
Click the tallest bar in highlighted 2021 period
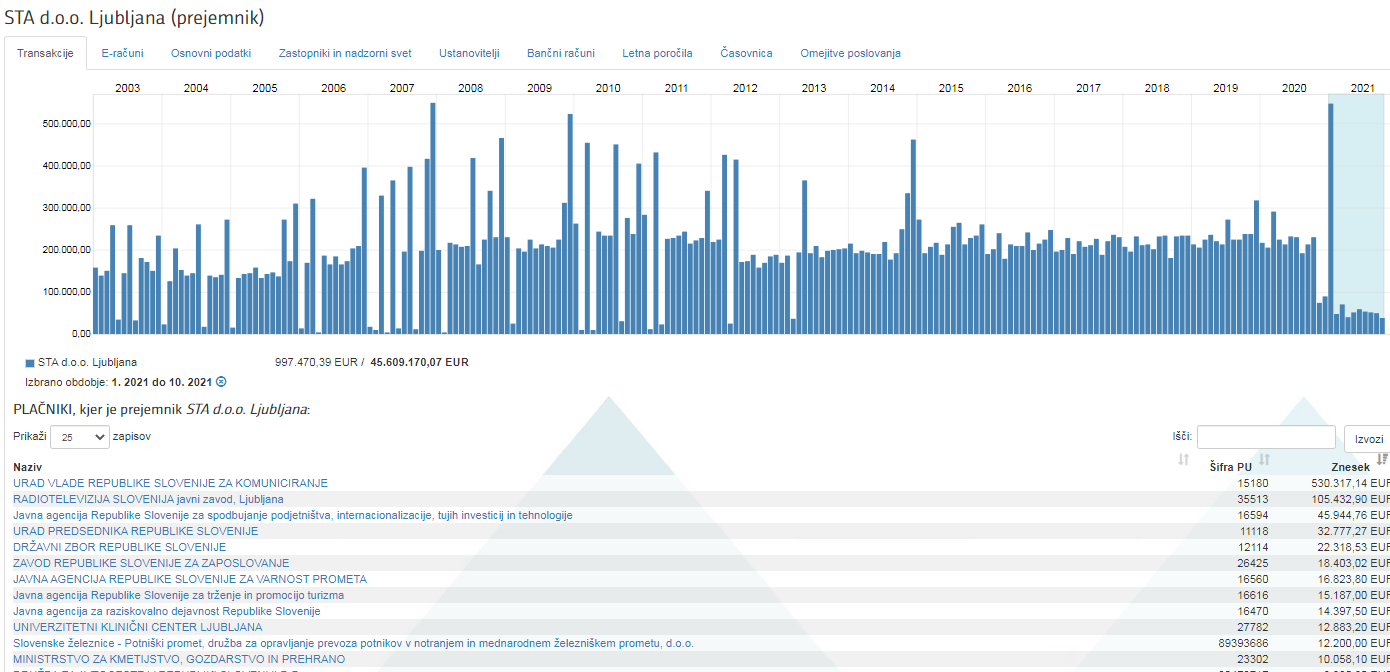[1331, 220]
